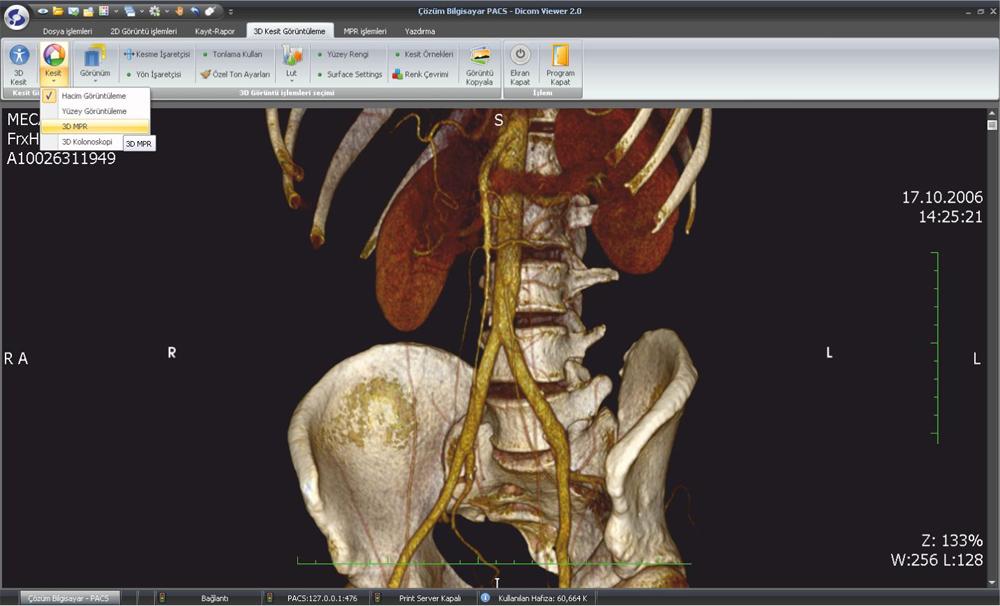The height and width of the screenshot is (606, 1000).
Task: Toggle Tonlama Kullan option
Action: click(x=232, y=54)
